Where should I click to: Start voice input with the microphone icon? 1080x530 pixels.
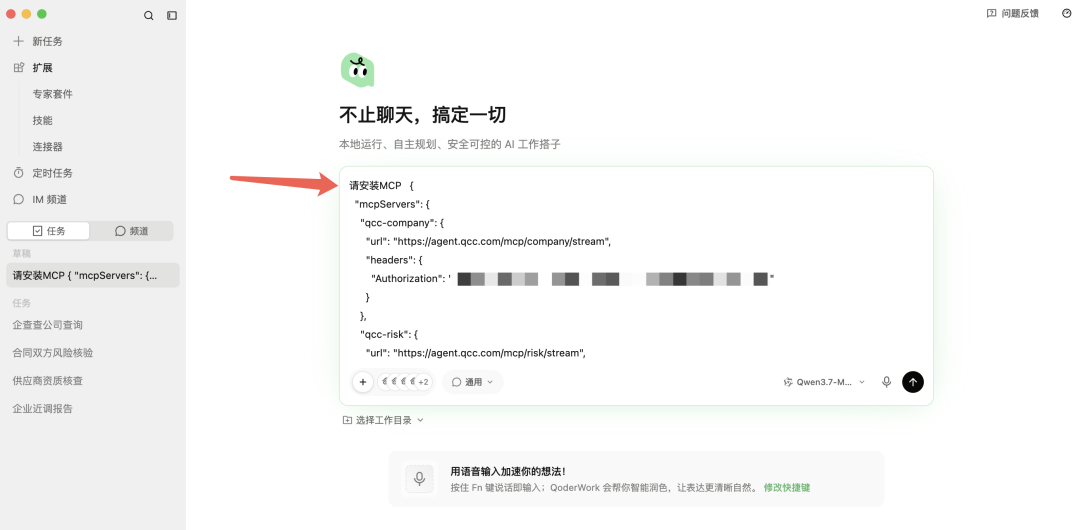pos(886,382)
